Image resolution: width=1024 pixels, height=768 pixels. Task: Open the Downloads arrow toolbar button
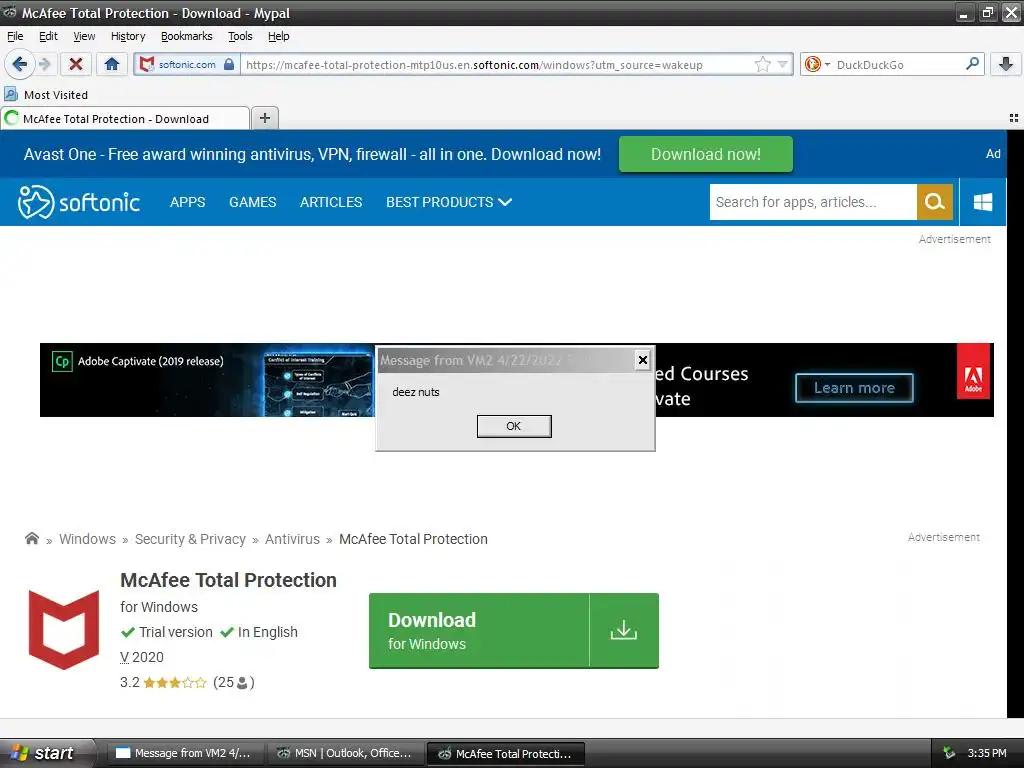coord(1006,64)
